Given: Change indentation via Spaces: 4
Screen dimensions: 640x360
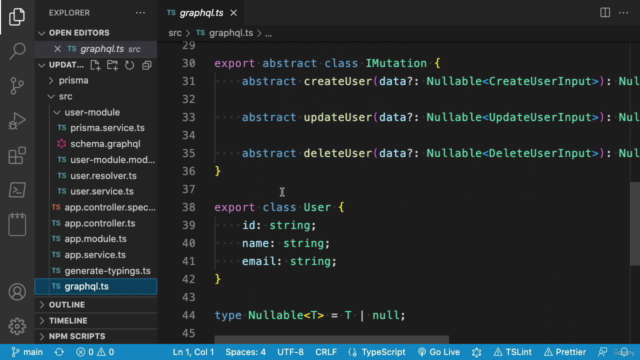Looking at the screenshot, I should [245, 352].
